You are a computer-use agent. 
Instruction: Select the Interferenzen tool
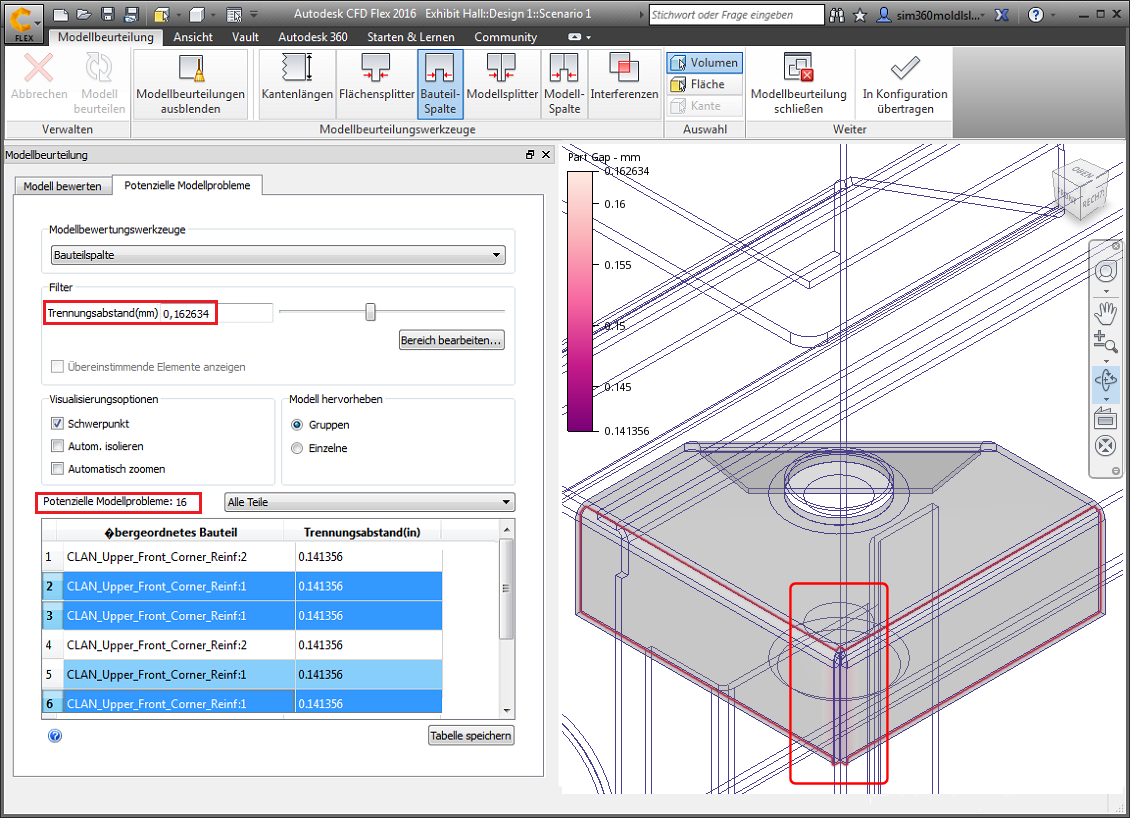[x=624, y=84]
